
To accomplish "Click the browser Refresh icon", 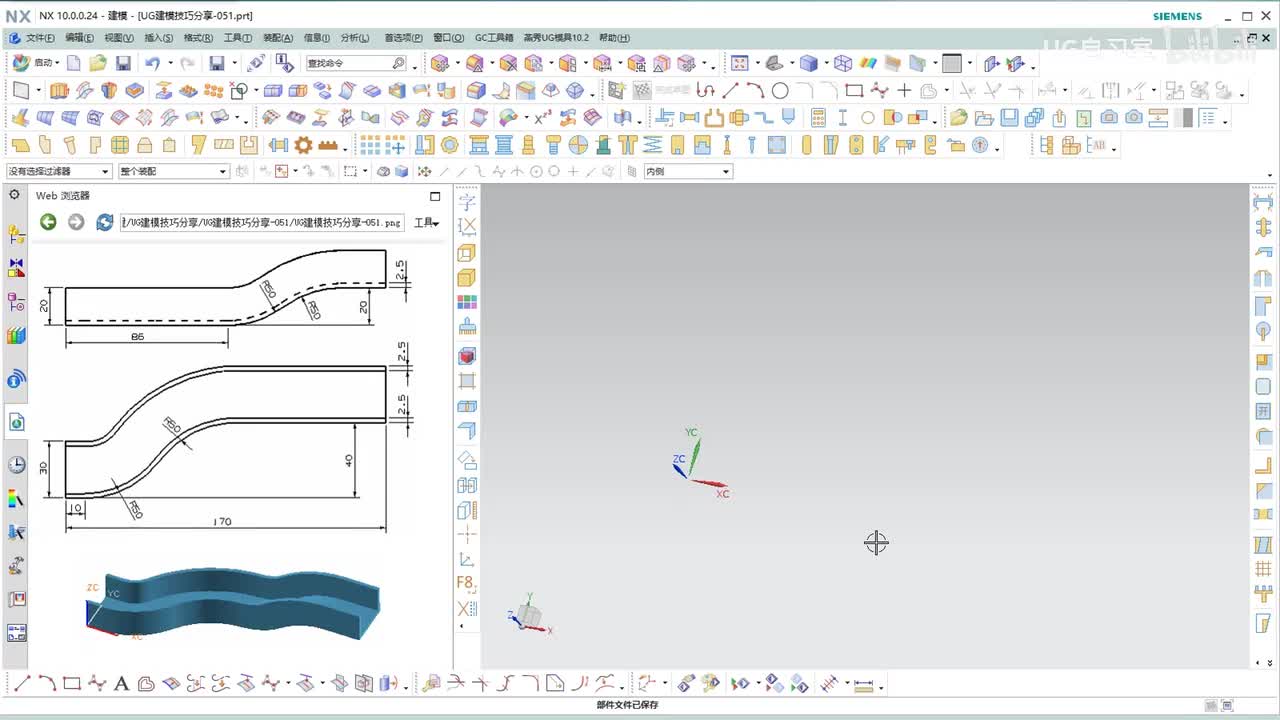I will point(104,222).
